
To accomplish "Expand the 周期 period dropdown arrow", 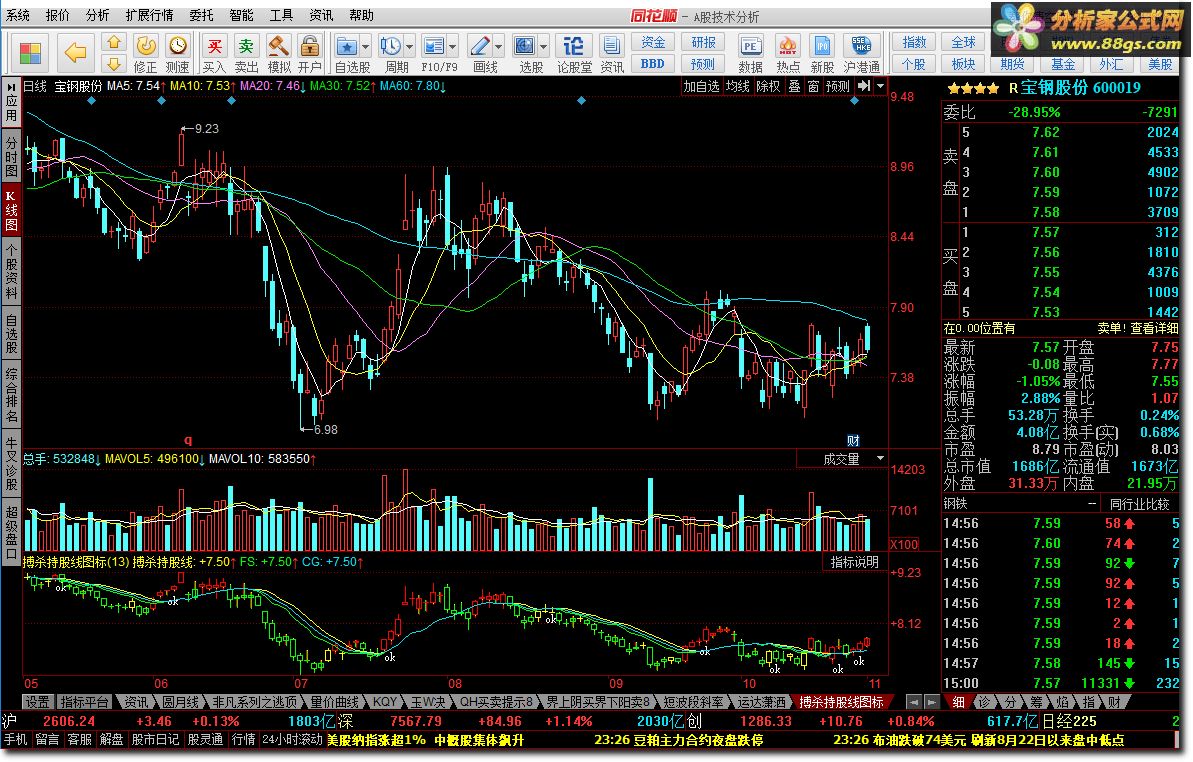I will coord(410,46).
